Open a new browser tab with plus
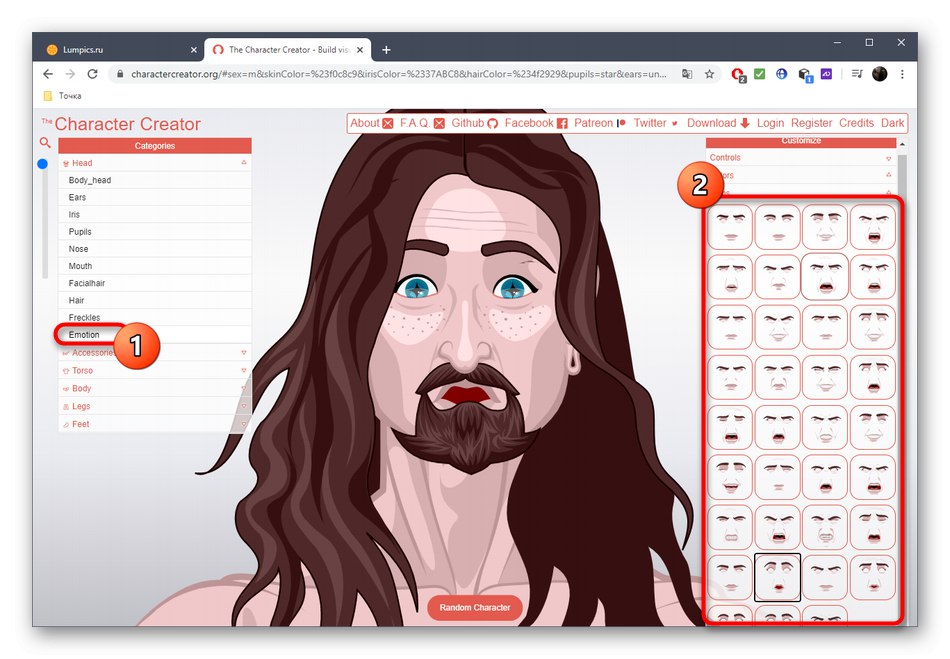Viewport: 950px width, 659px height. click(x=386, y=50)
